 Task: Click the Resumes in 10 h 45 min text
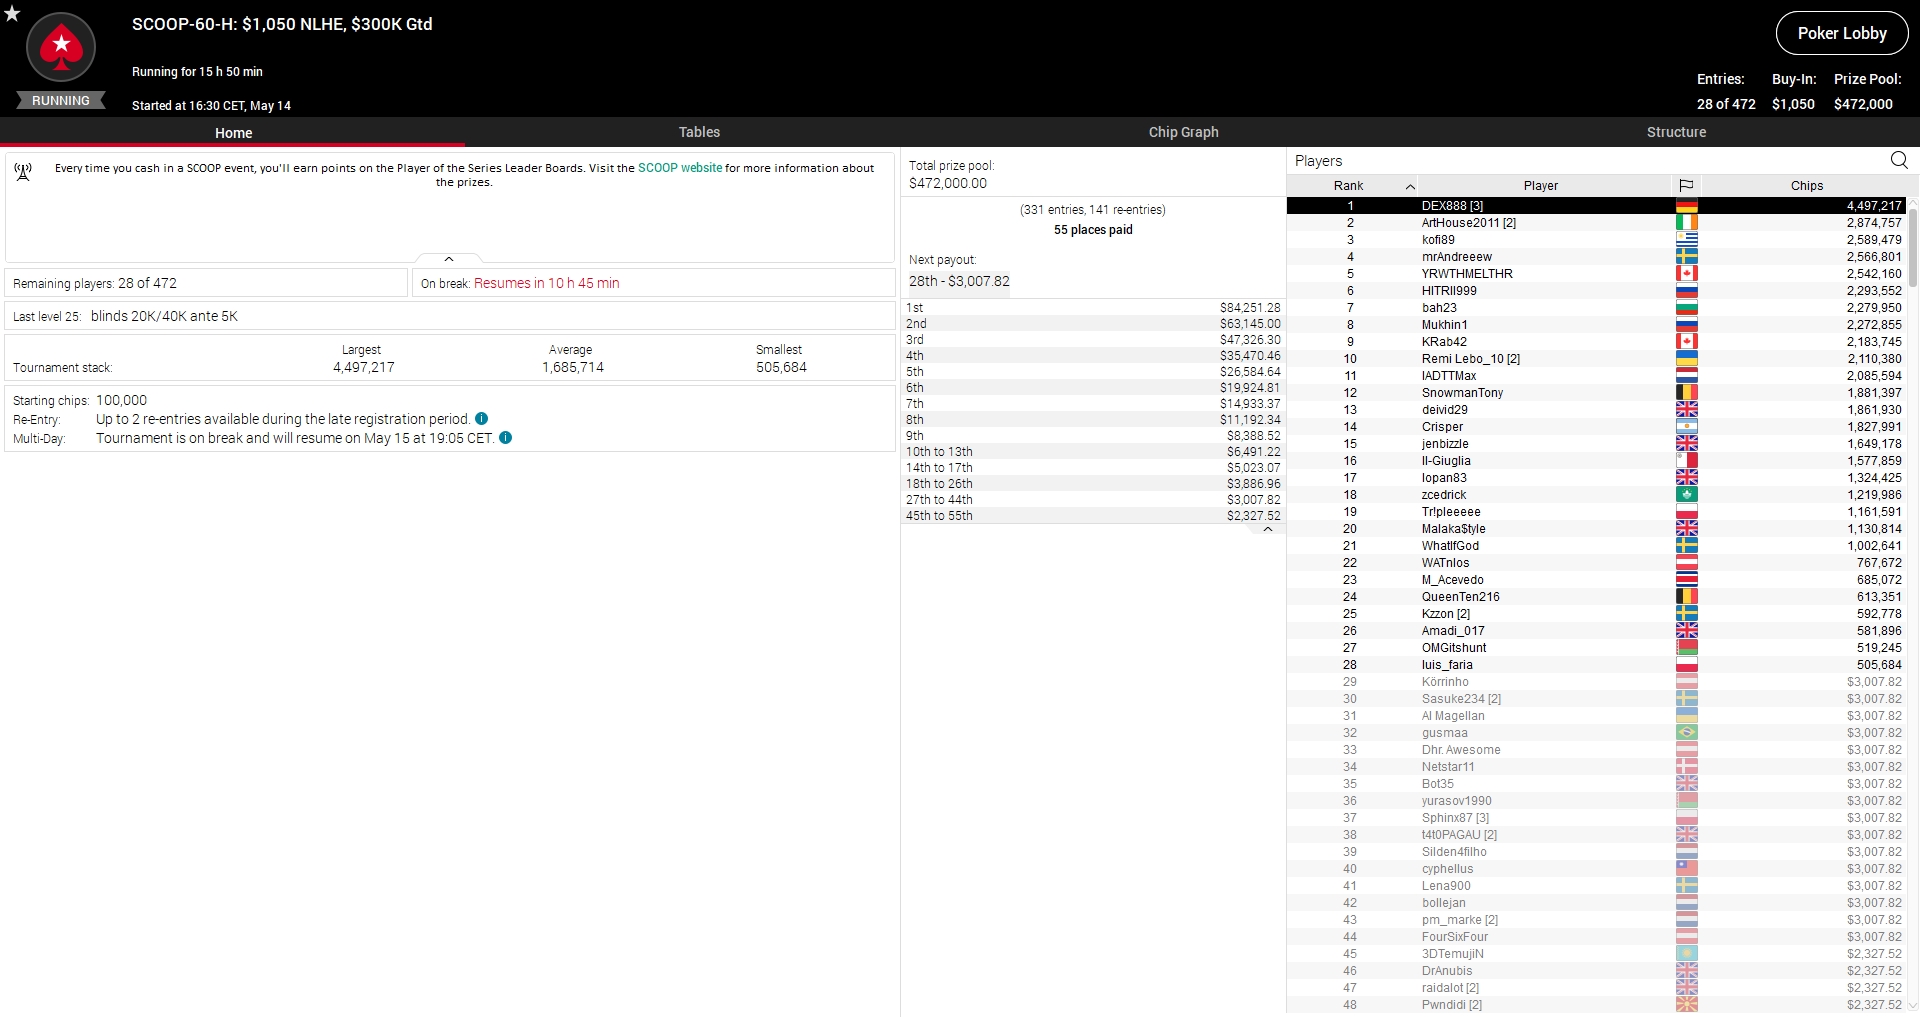coord(547,283)
